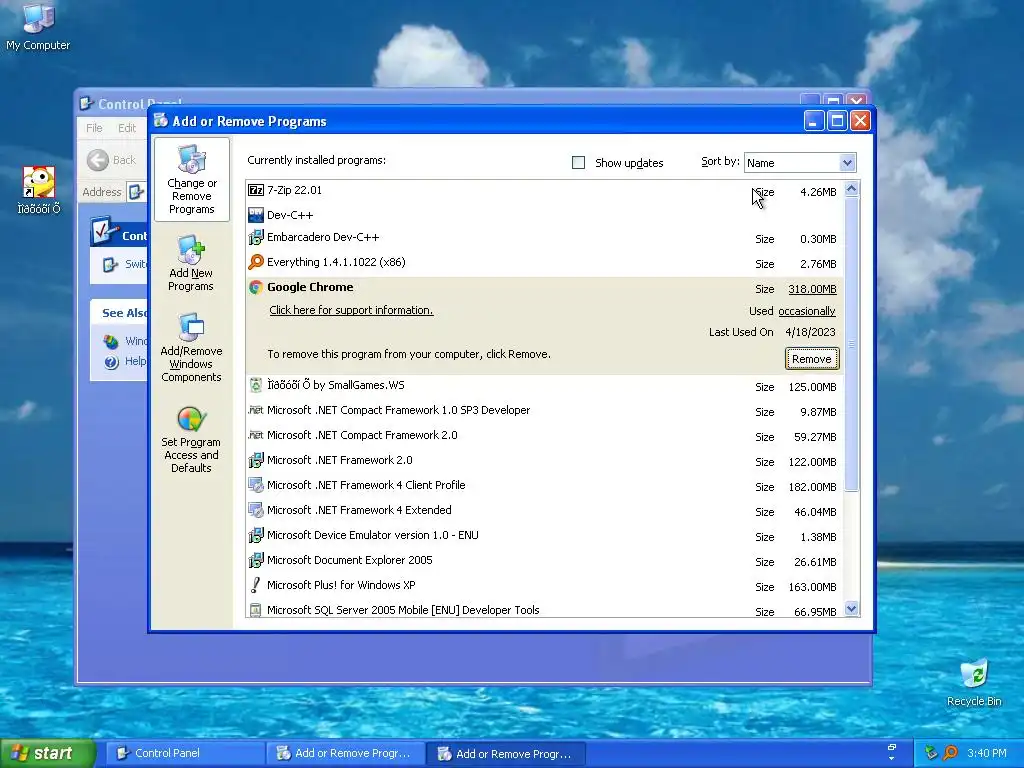Screen dimensions: 1024x768
Task: Click .NET Framework 4 Client Profile icon
Action: pyautogui.click(x=256, y=485)
